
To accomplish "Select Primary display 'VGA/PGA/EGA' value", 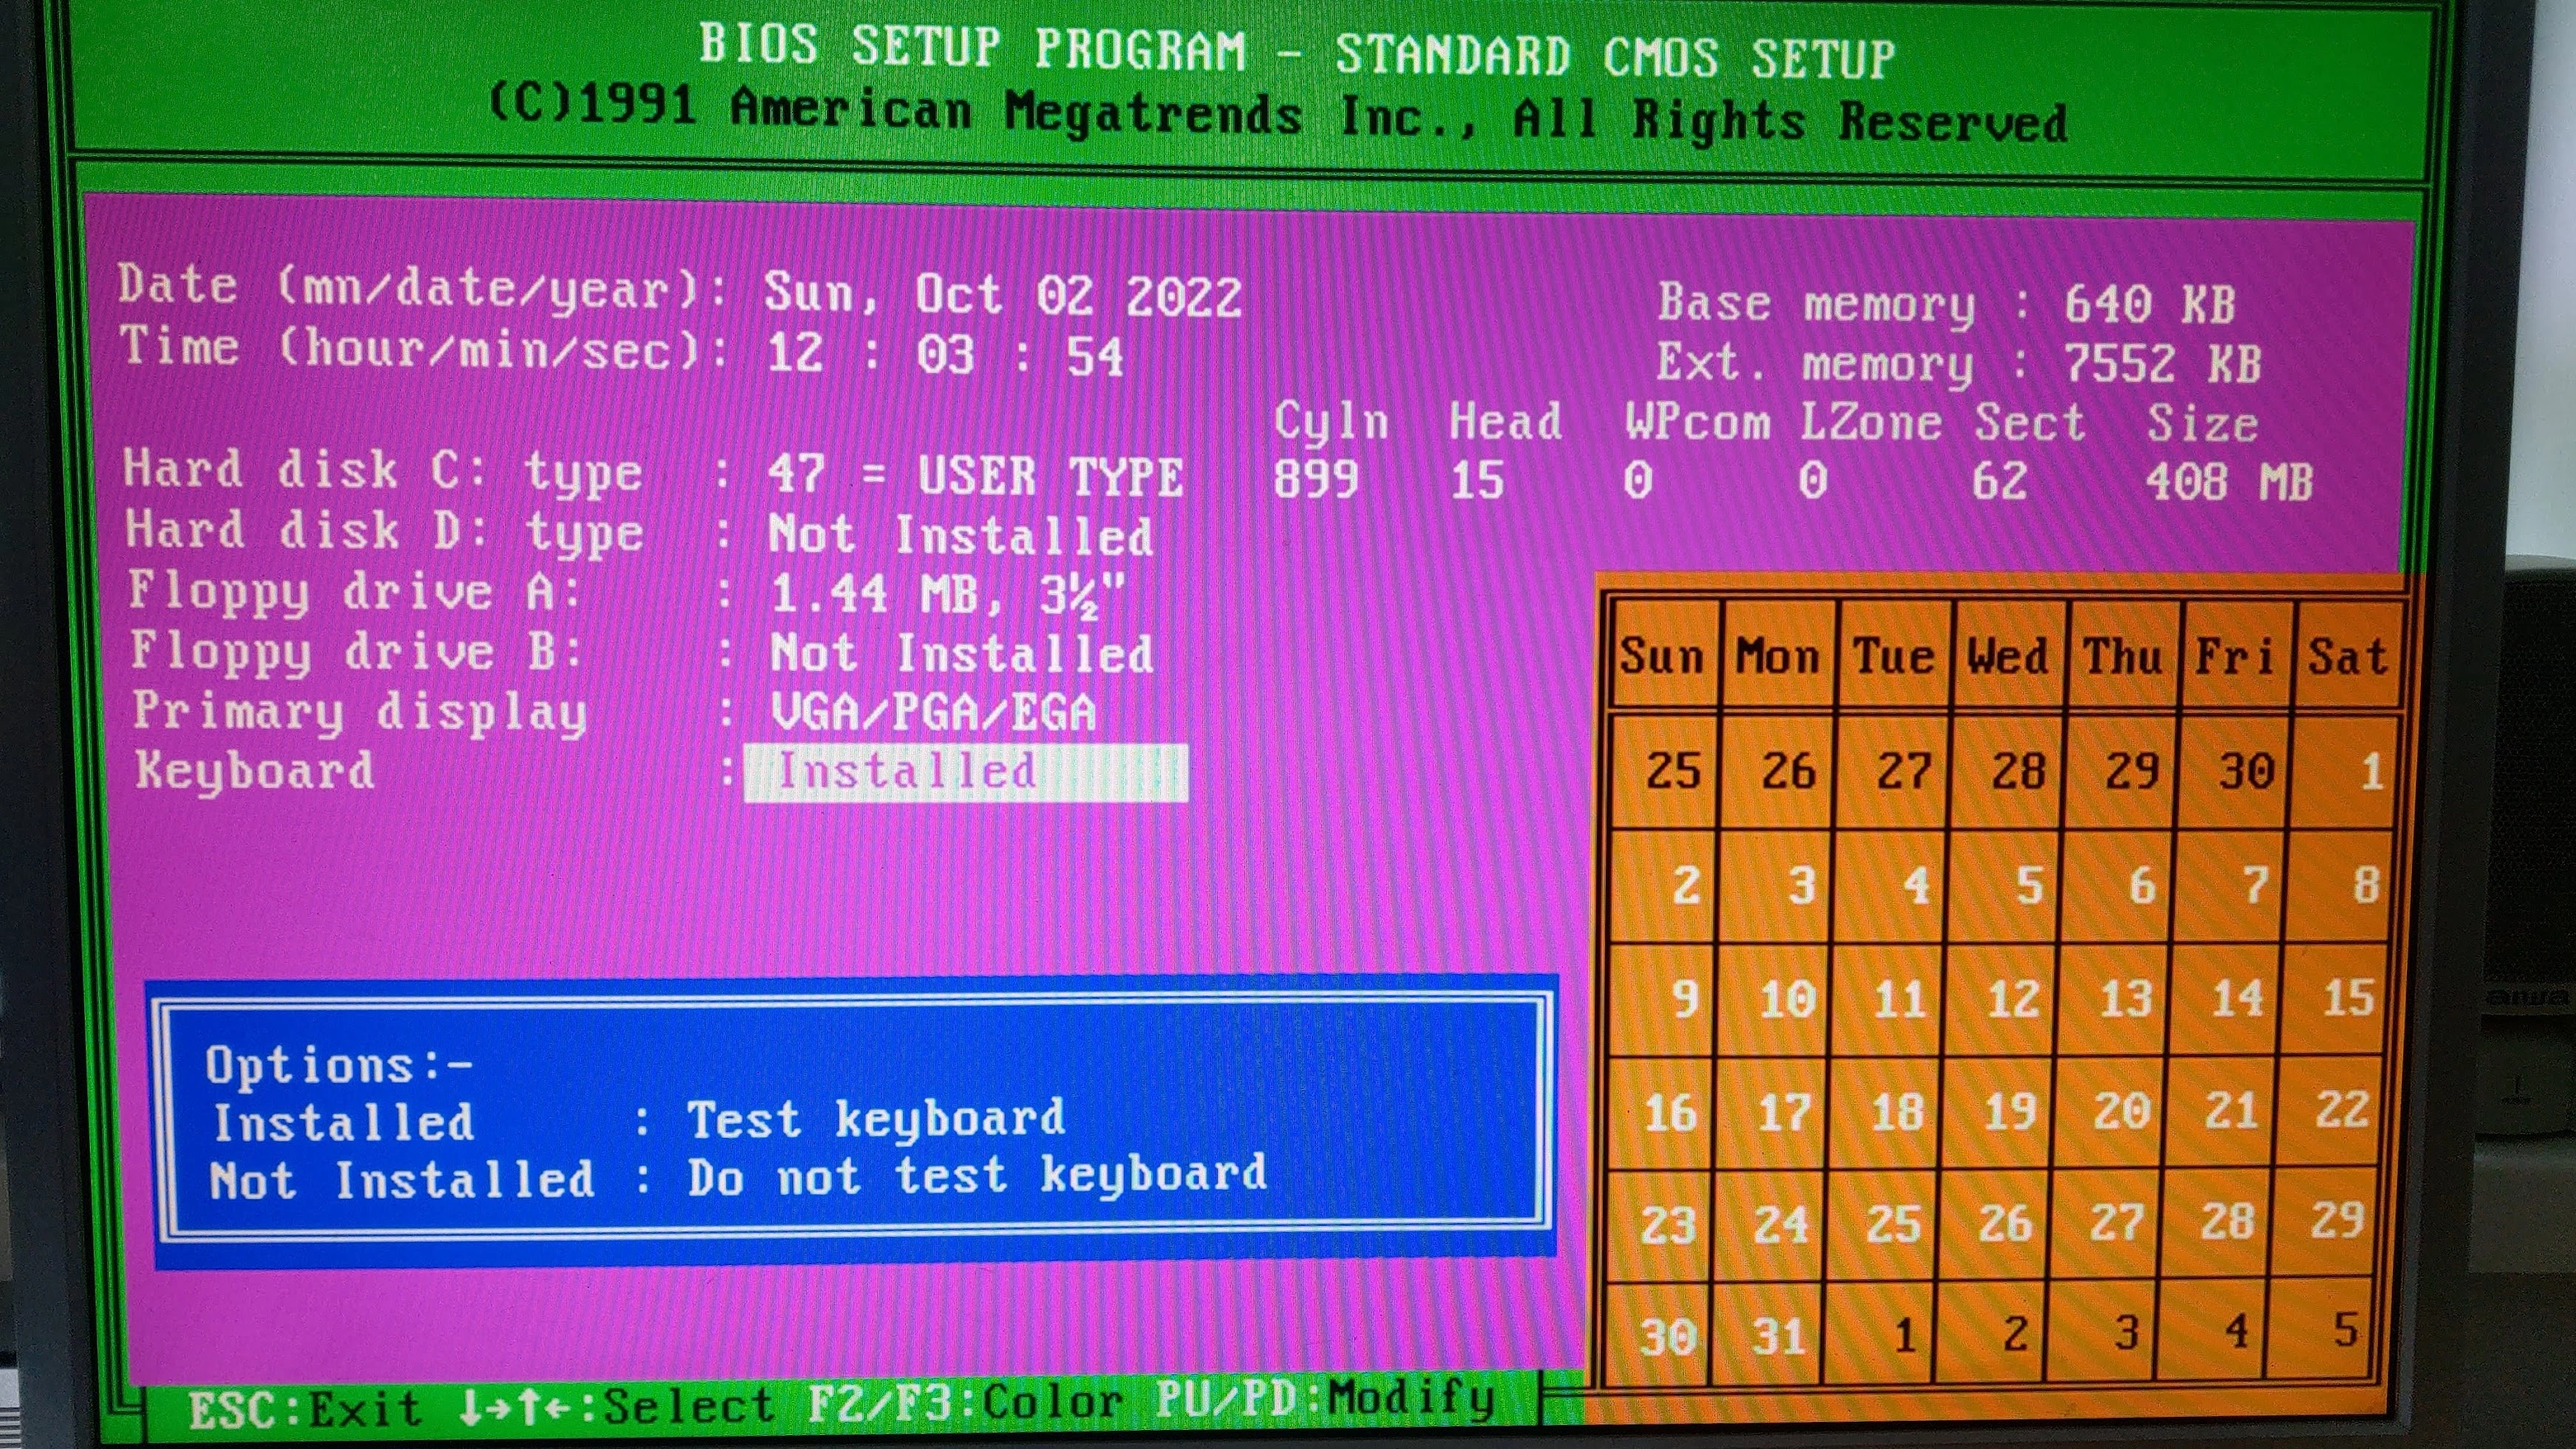I will point(933,713).
